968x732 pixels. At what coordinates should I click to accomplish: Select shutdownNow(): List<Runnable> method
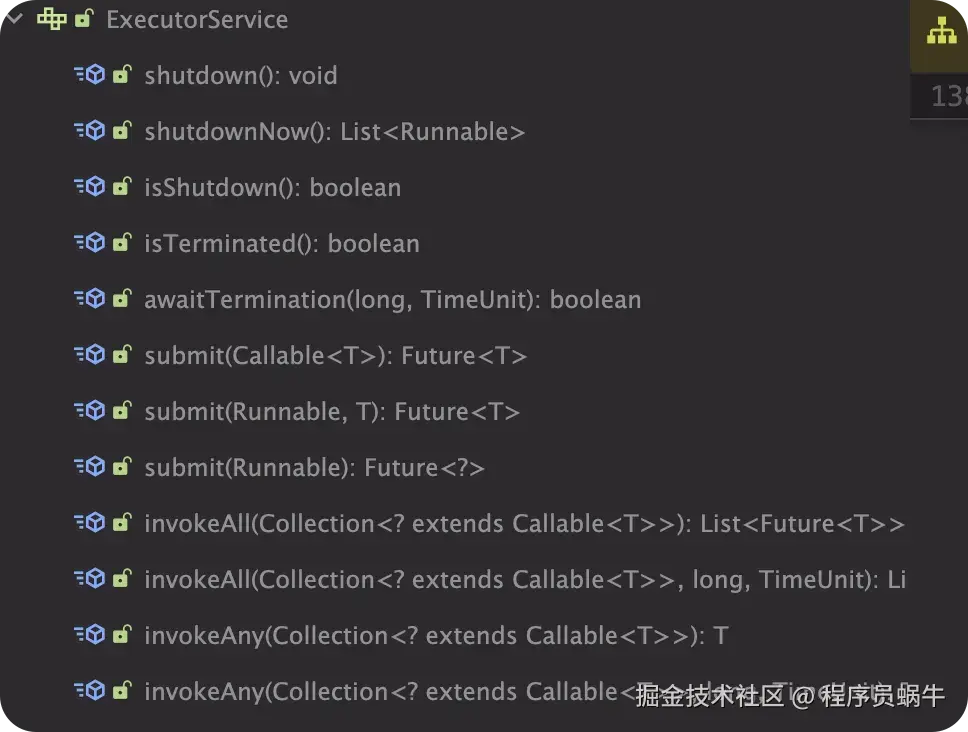coord(335,131)
